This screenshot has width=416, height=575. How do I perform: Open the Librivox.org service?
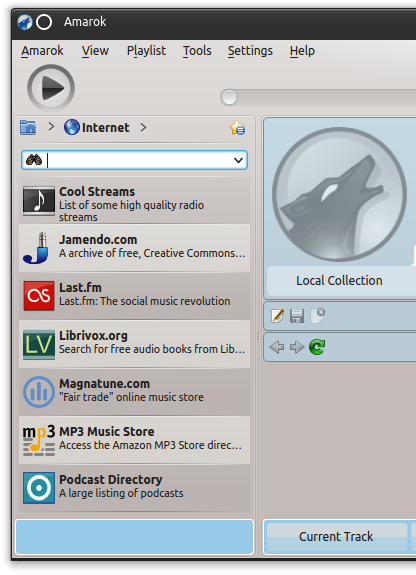click(x=135, y=344)
